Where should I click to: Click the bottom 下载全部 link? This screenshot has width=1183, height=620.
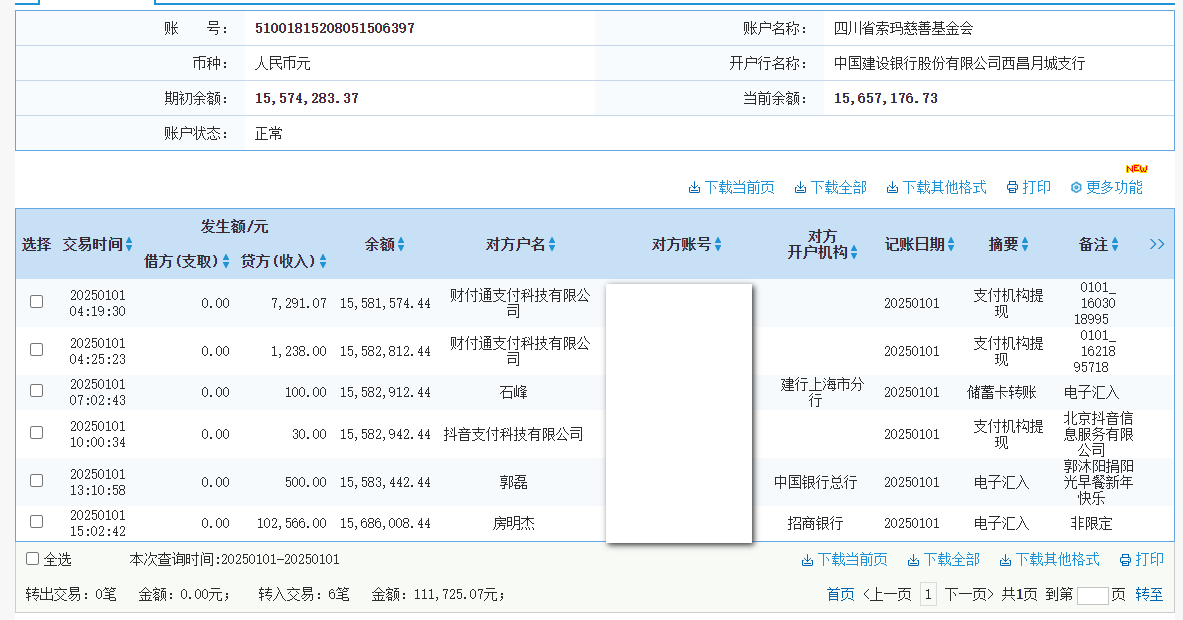pyautogui.click(x=943, y=560)
